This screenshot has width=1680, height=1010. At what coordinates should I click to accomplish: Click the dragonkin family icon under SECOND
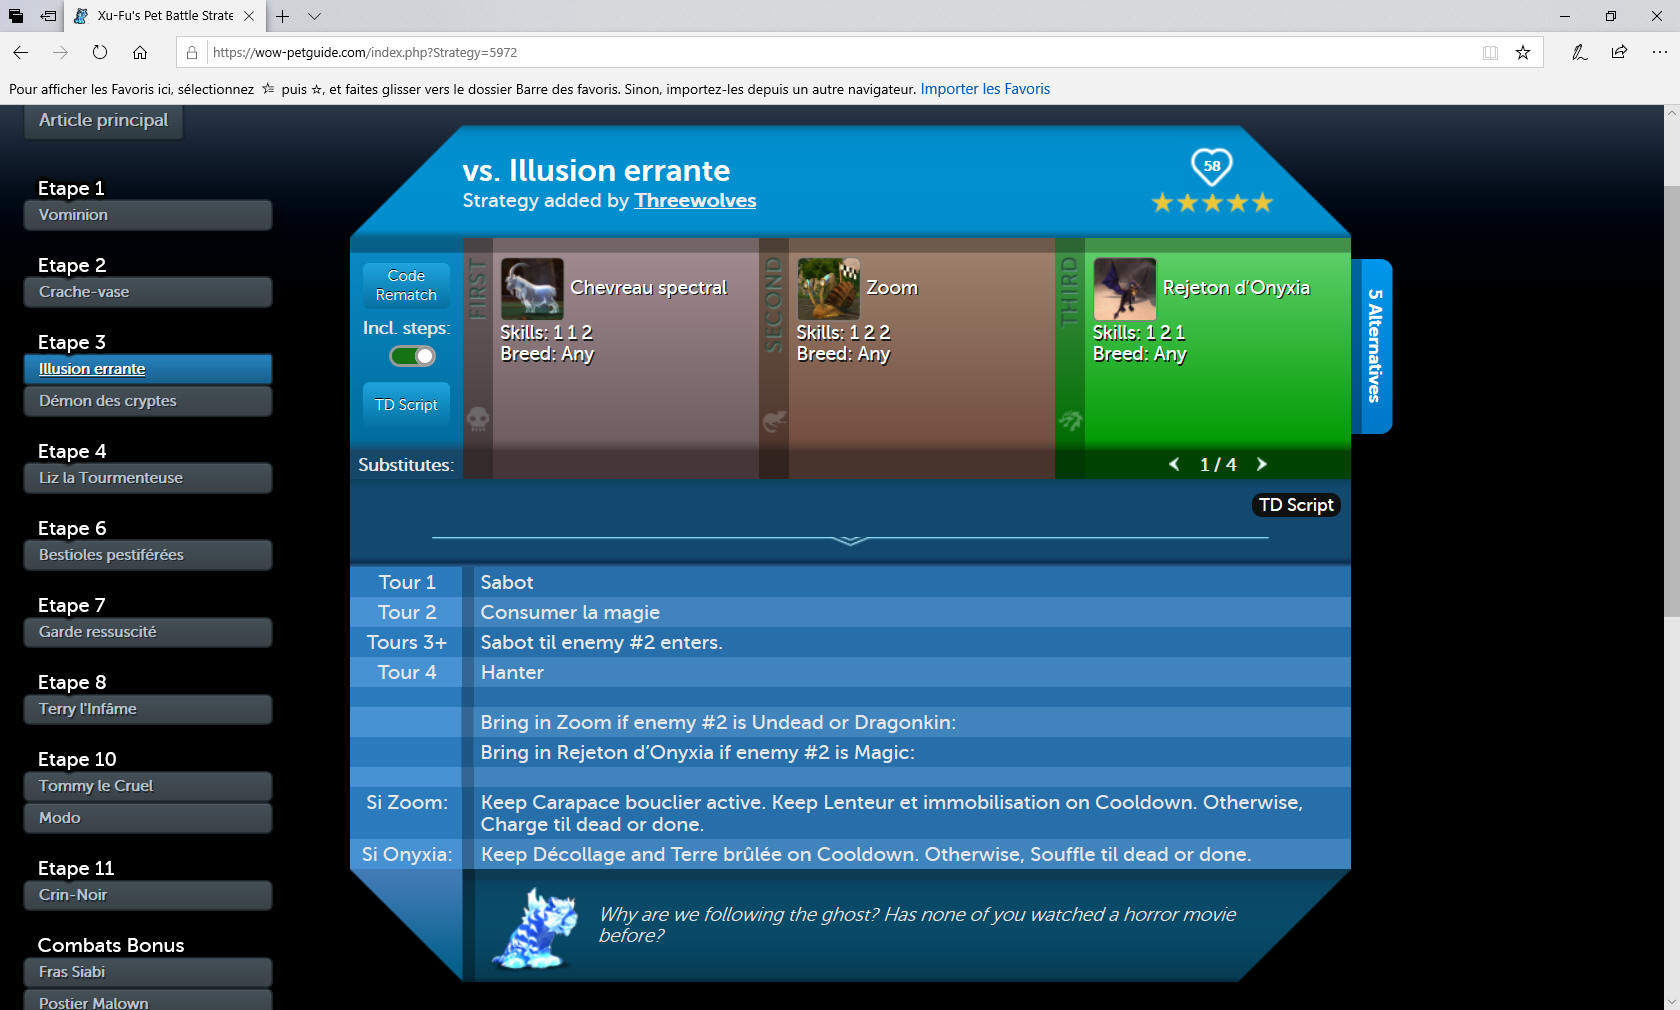click(774, 421)
